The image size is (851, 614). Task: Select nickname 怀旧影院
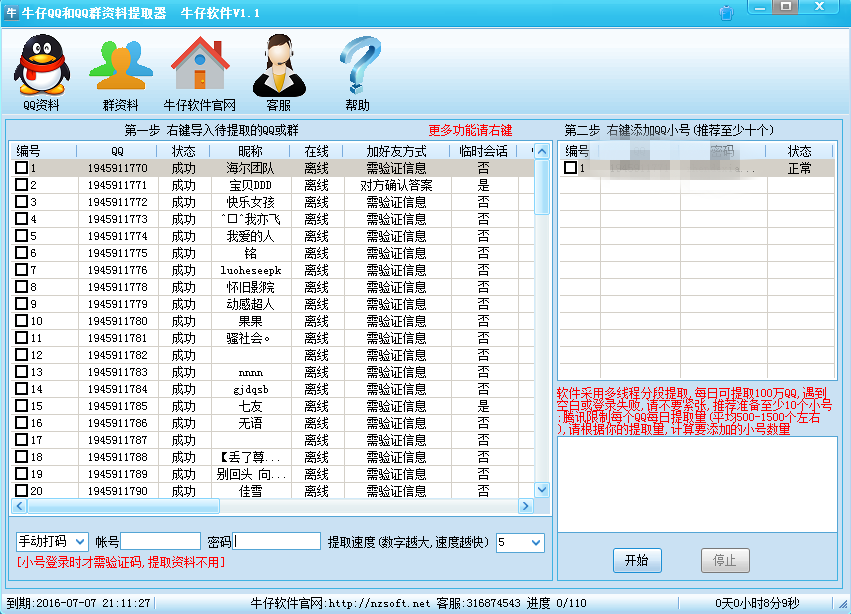[250, 287]
